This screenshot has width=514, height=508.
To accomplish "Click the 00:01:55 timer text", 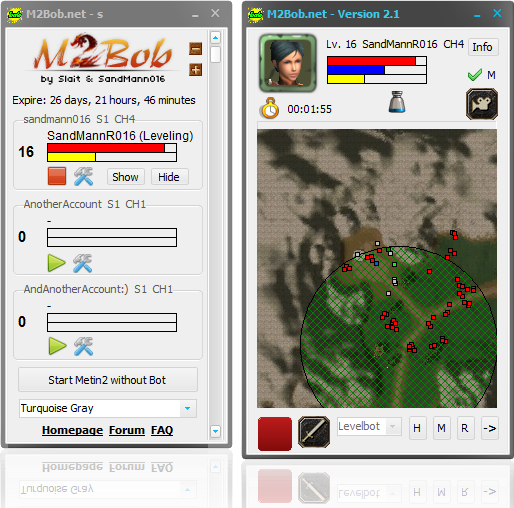I will pyautogui.click(x=310, y=109).
